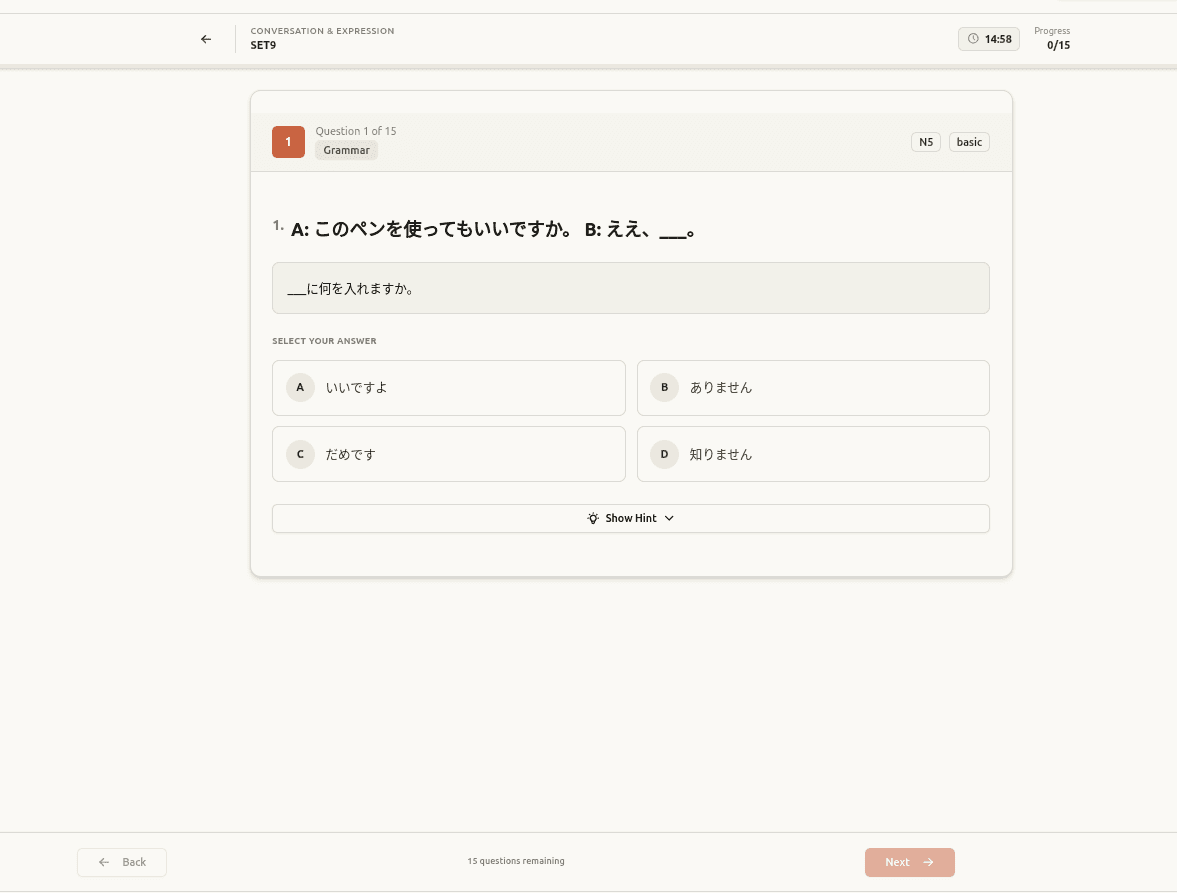The width and height of the screenshot is (1177, 893).
Task: Click the arrow icon inside bottom Back button
Action: 104,862
